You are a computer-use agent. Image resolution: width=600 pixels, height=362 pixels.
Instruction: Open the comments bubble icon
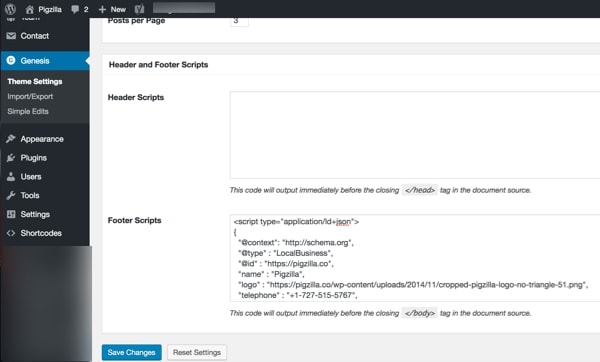point(75,10)
